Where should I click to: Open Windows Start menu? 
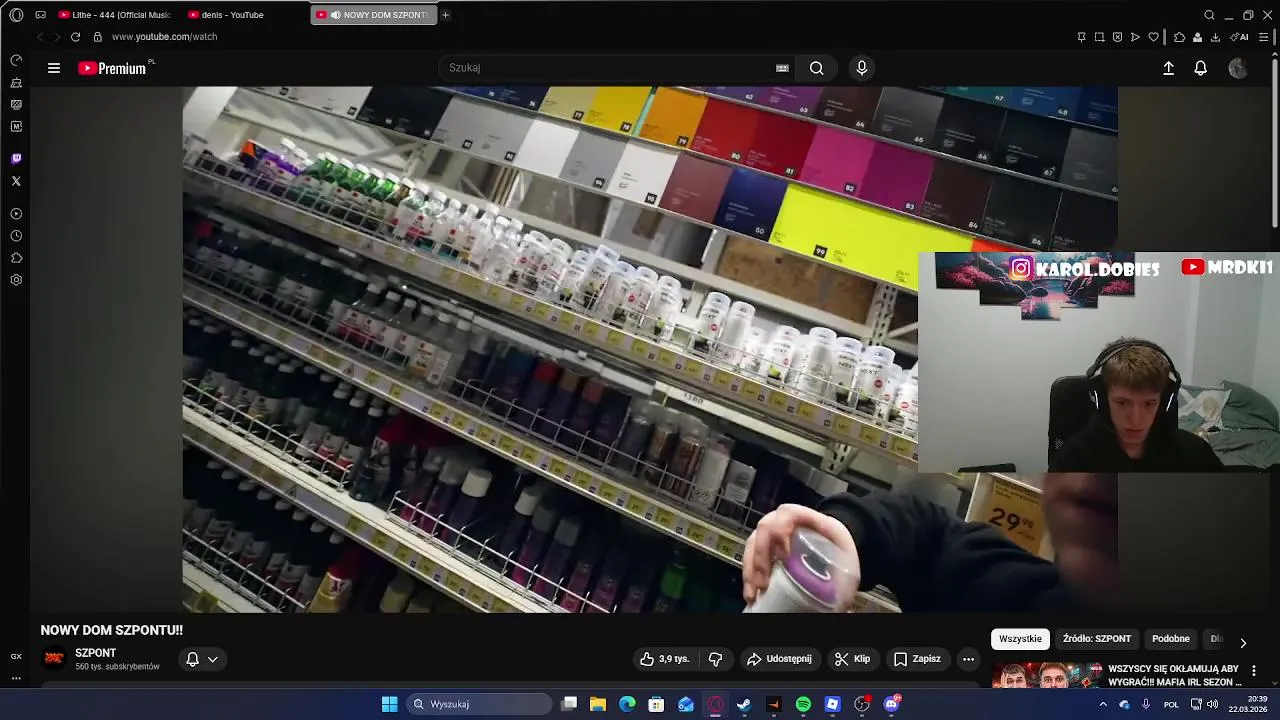tap(389, 704)
